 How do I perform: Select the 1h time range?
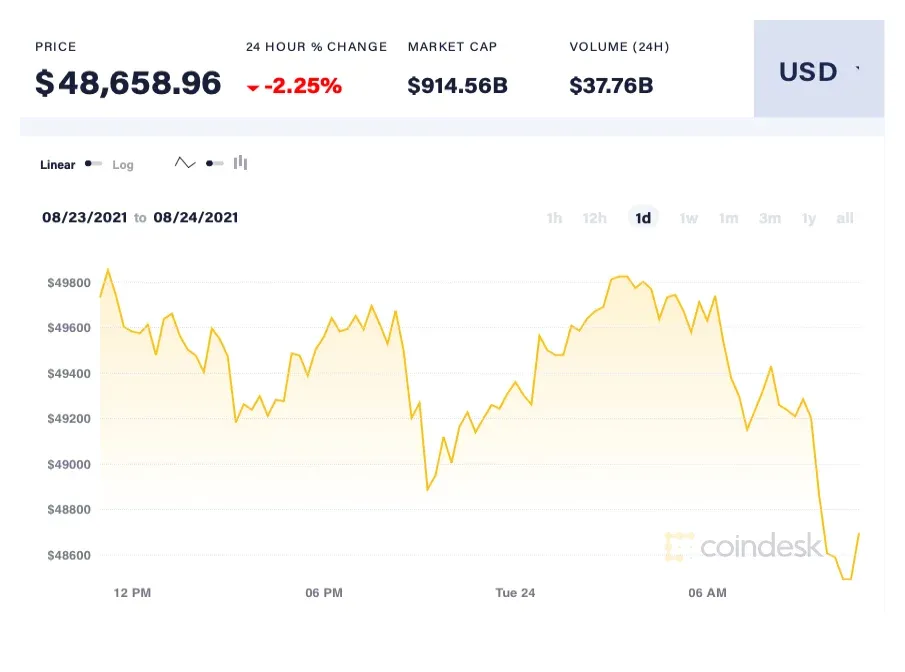pos(554,218)
